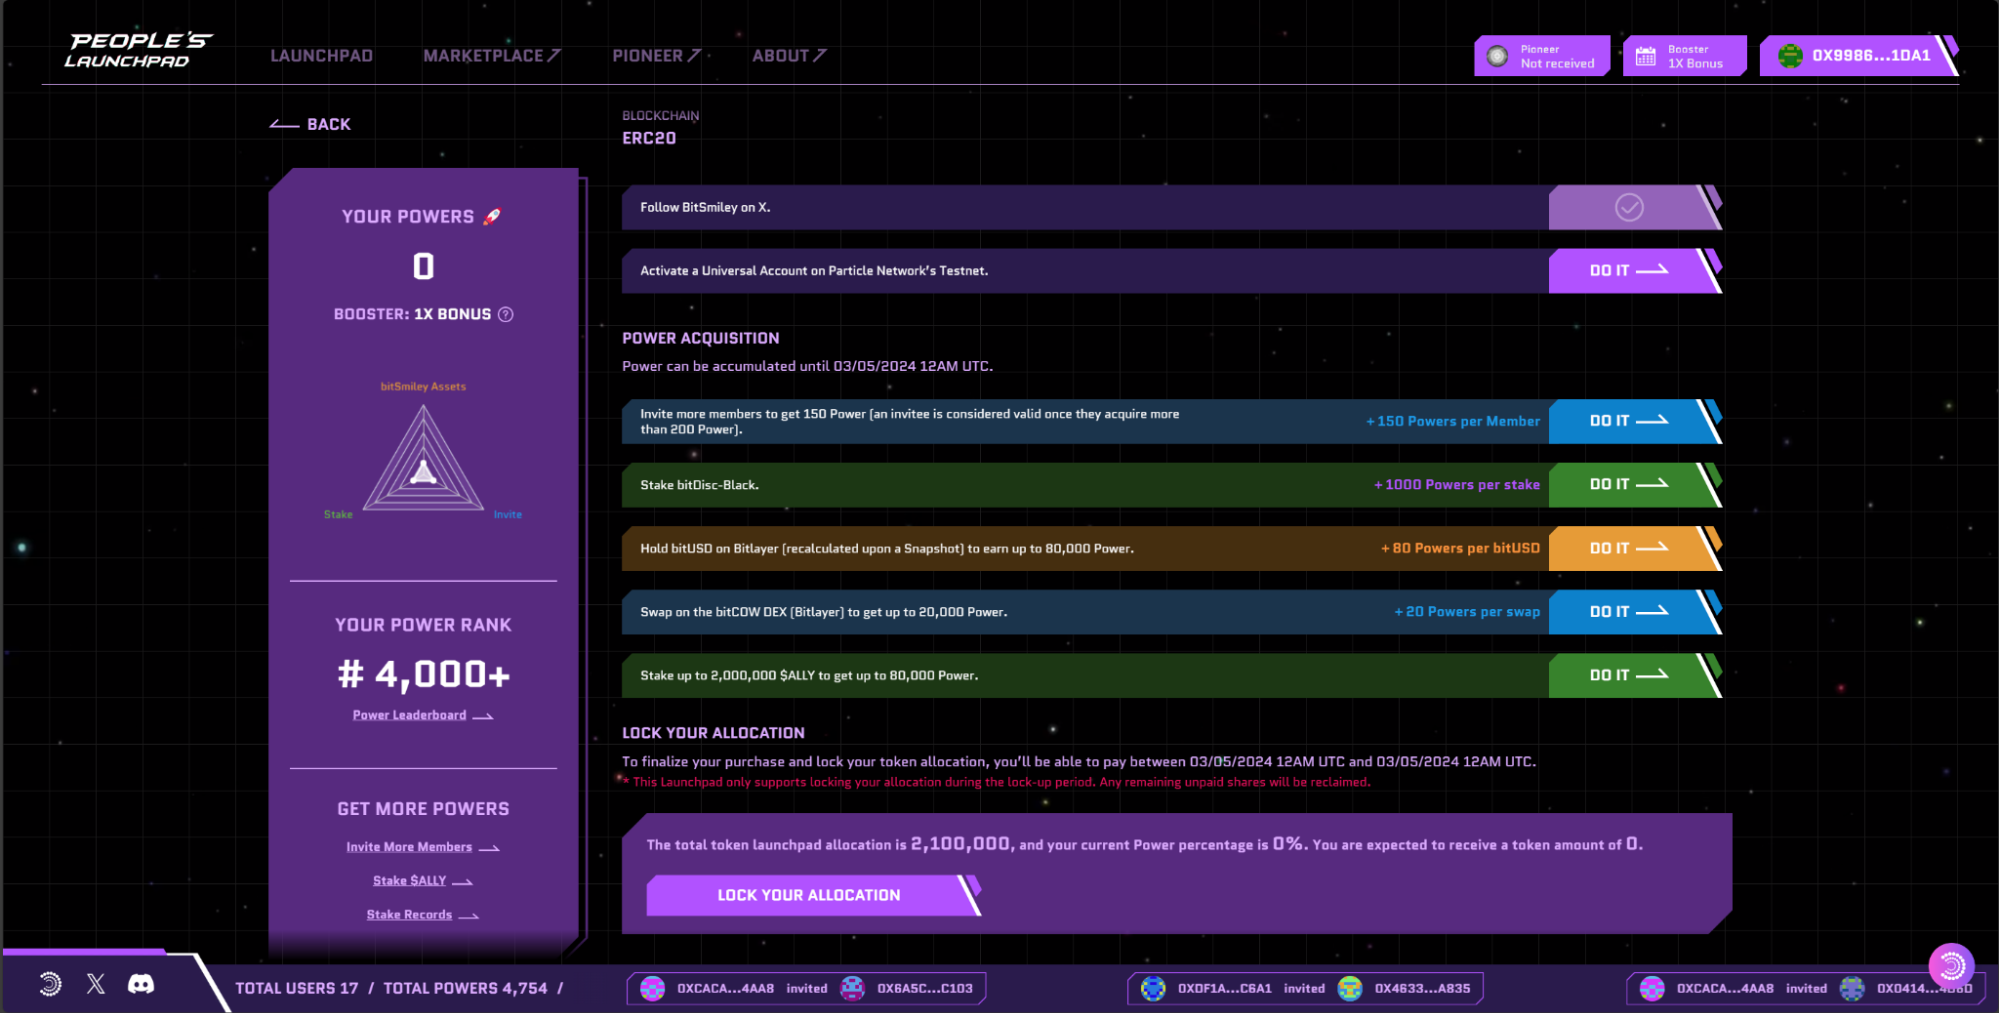Click the '+80 Powers per bitUSD' reward text
Screen dimensions: 1999x1014
click(x=1460, y=549)
